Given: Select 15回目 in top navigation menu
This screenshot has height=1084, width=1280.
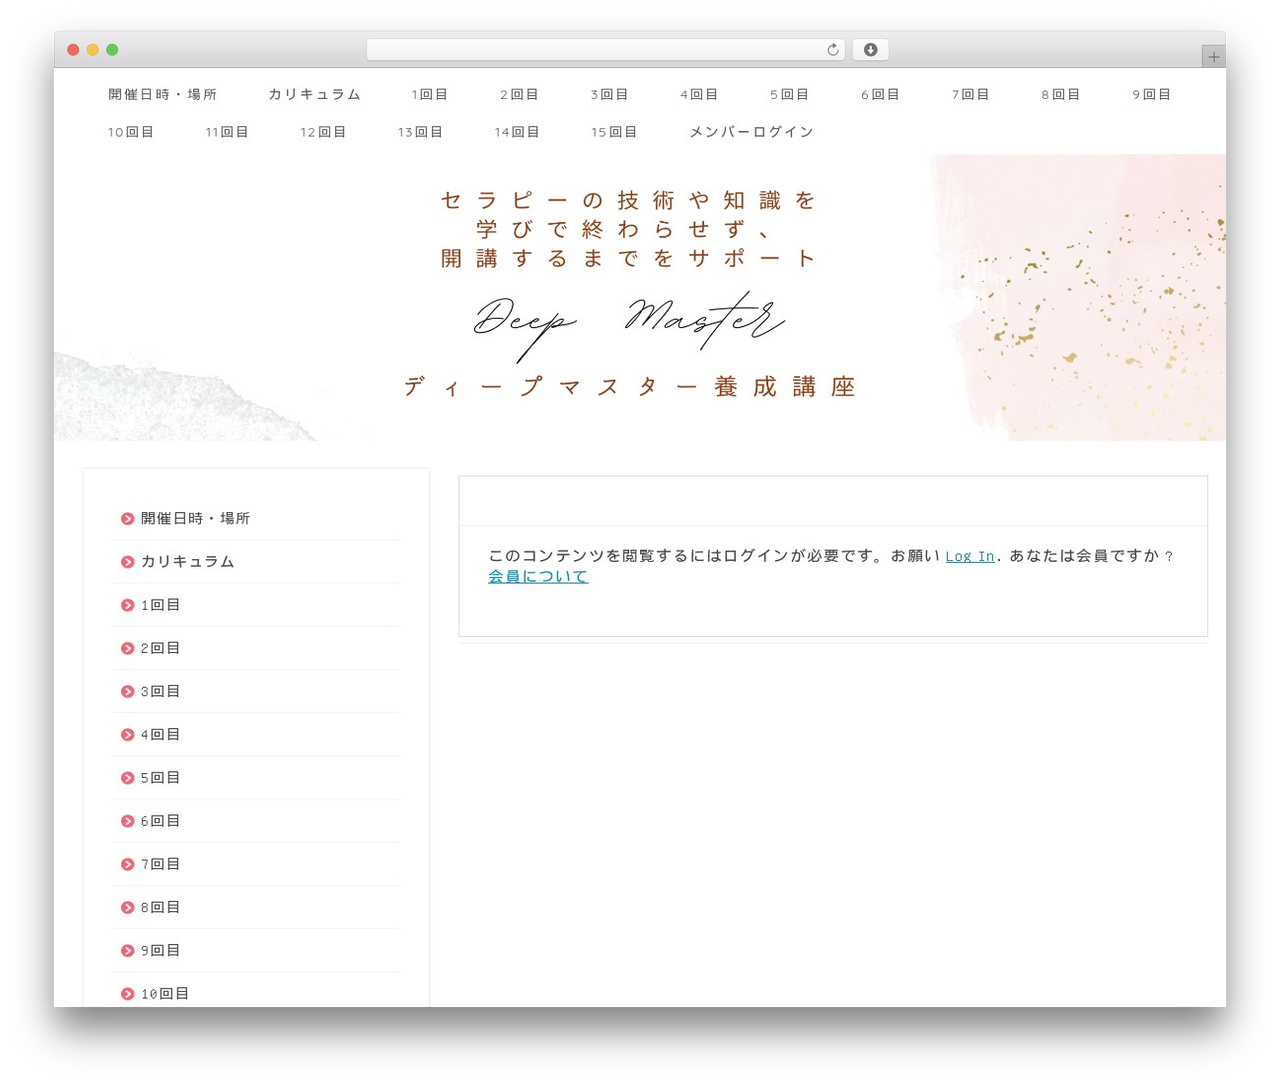Looking at the screenshot, I should (613, 132).
